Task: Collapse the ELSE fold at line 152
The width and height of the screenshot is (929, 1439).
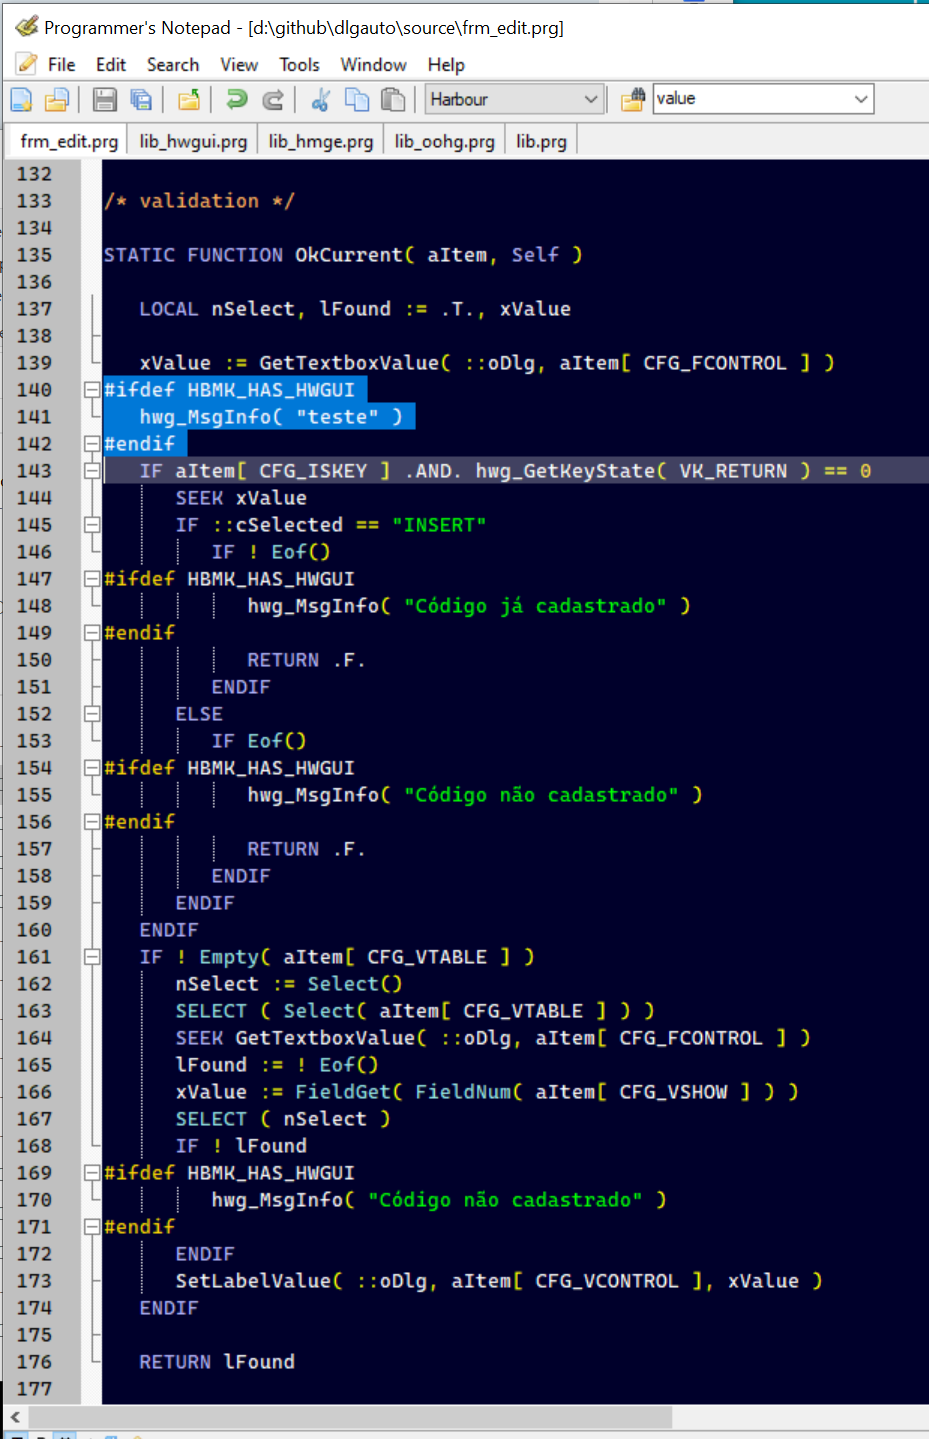Action: 92,713
